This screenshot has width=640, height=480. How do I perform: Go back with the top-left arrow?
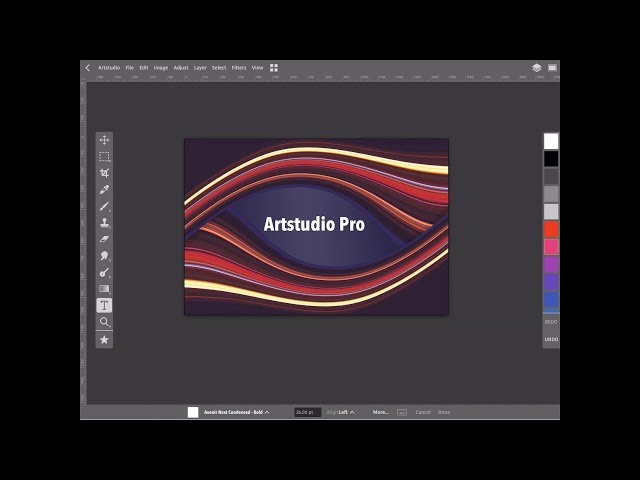[x=87, y=68]
